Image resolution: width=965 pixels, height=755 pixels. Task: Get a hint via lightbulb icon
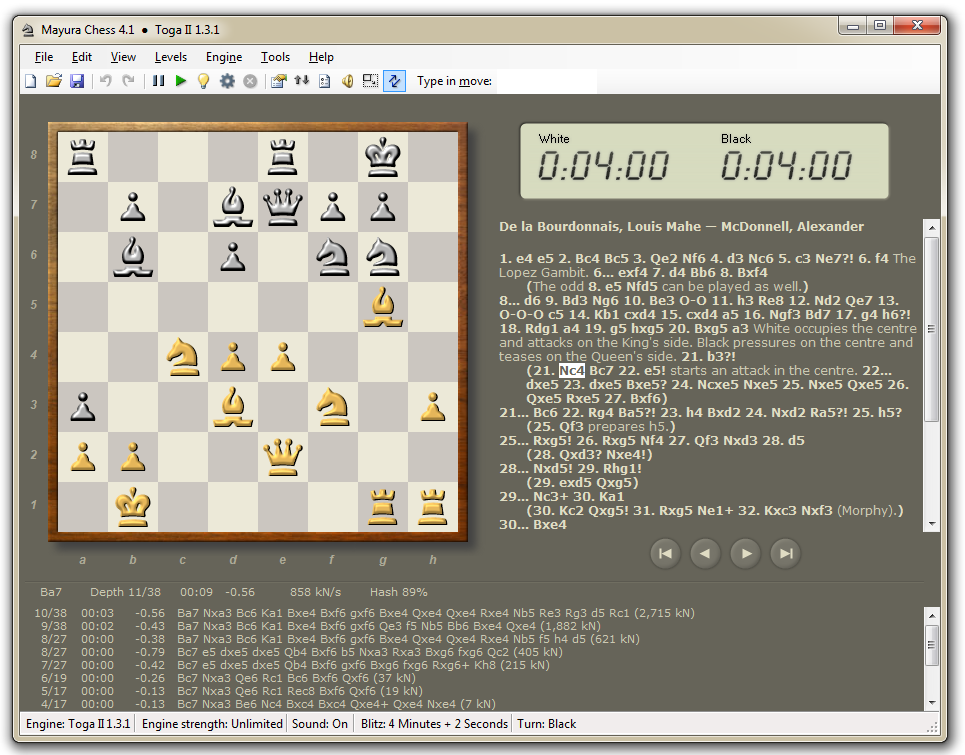[x=204, y=81]
